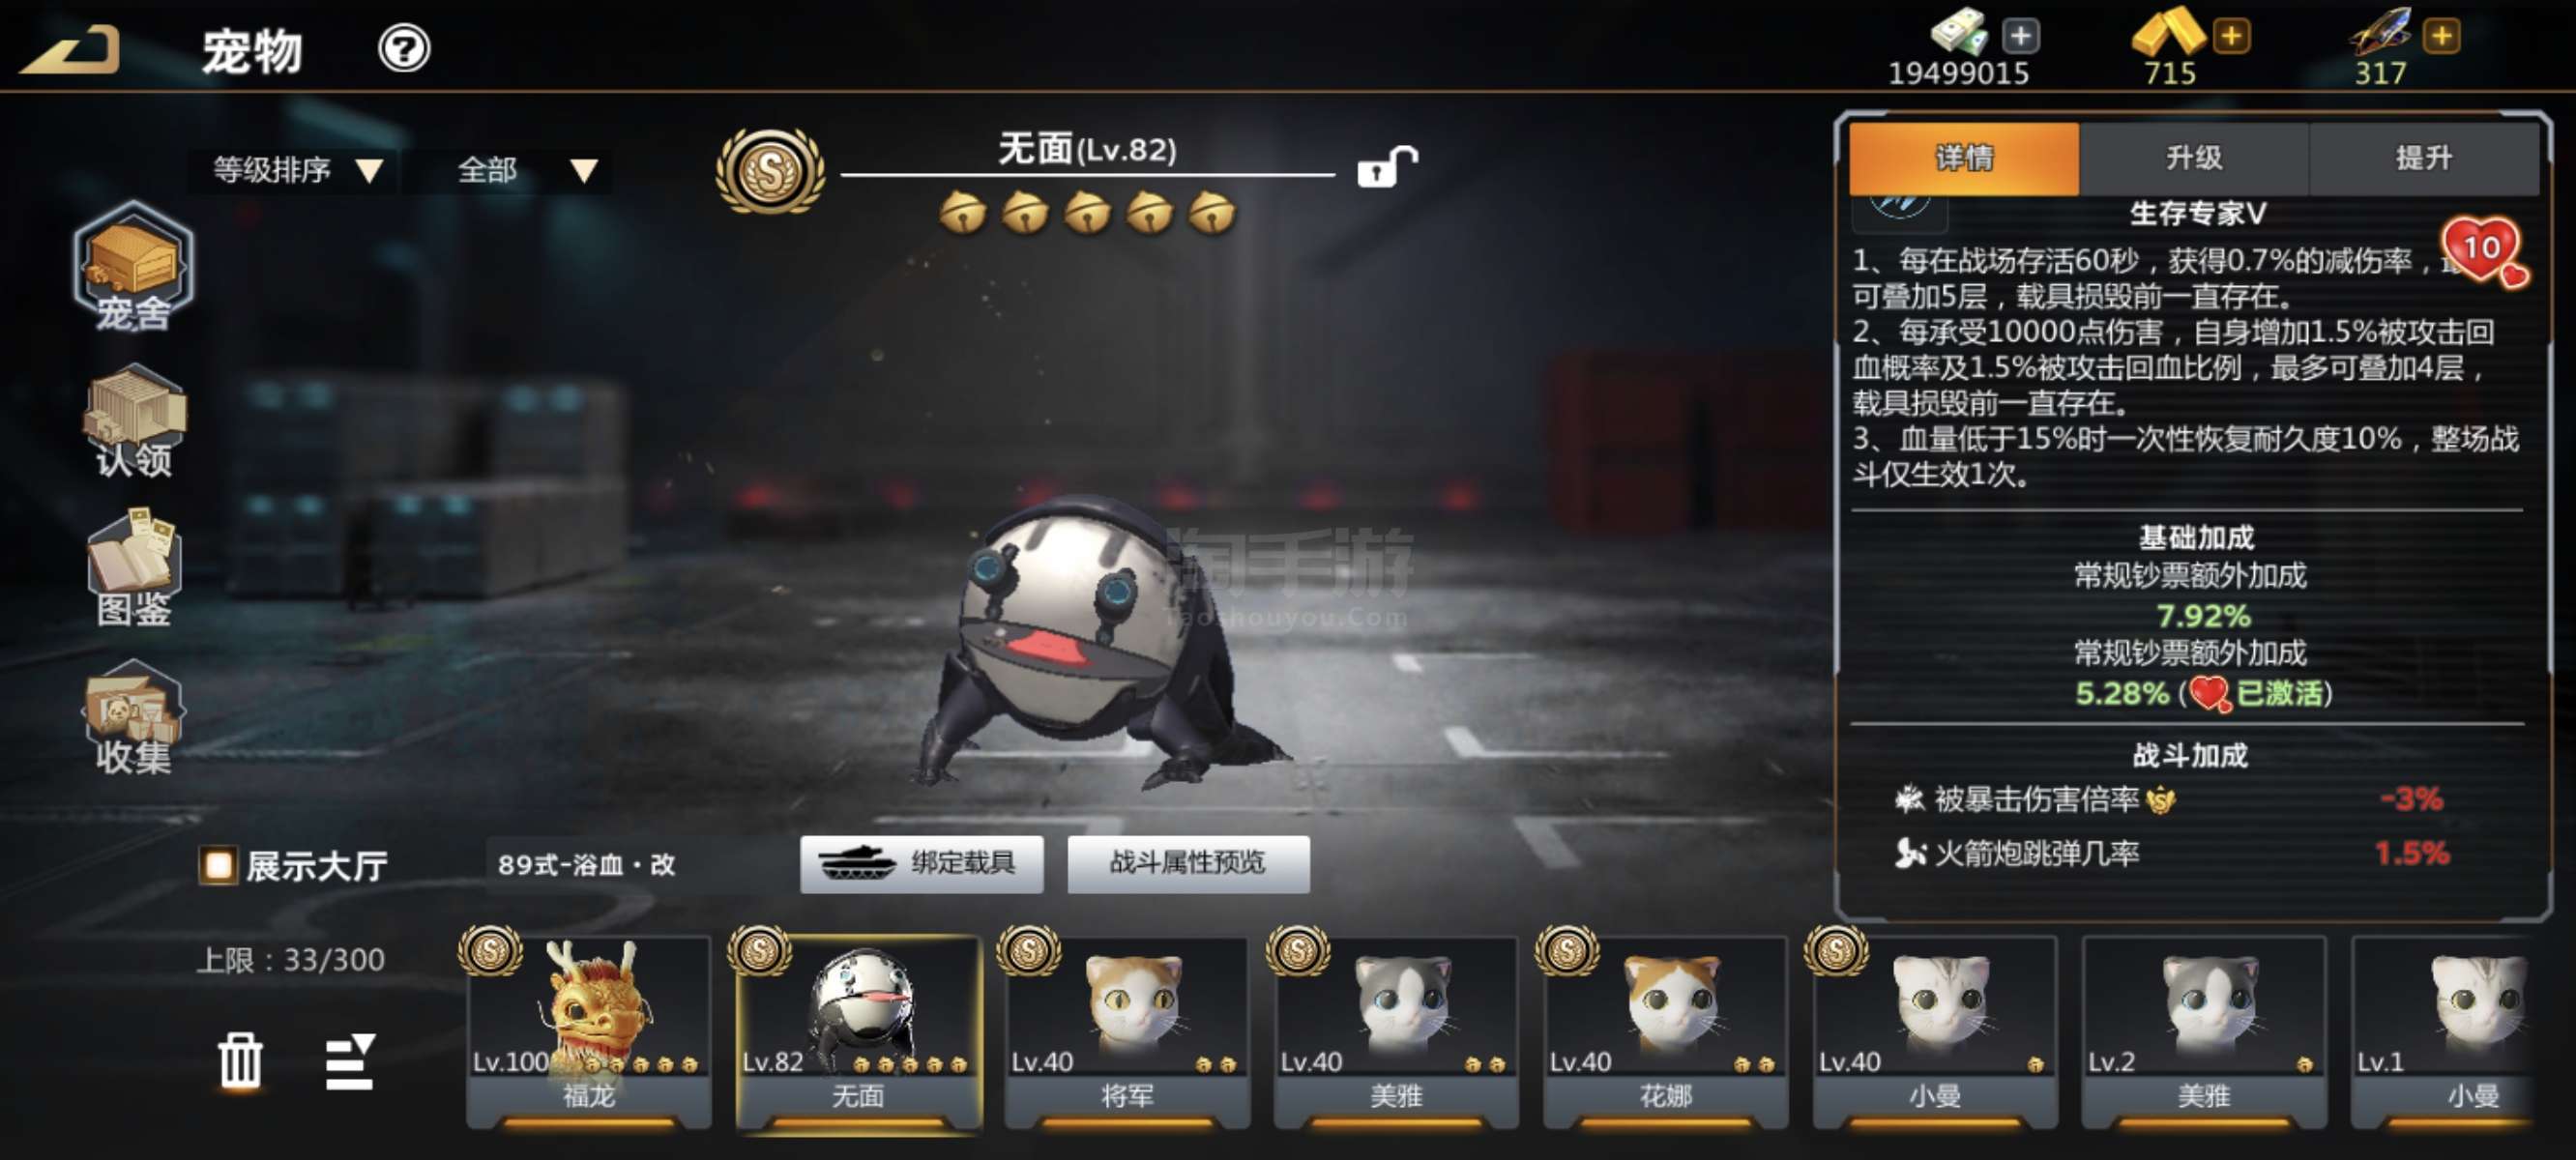Open the 认领 claim icon
The height and width of the screenshot is (1160, 2576).
134,421
